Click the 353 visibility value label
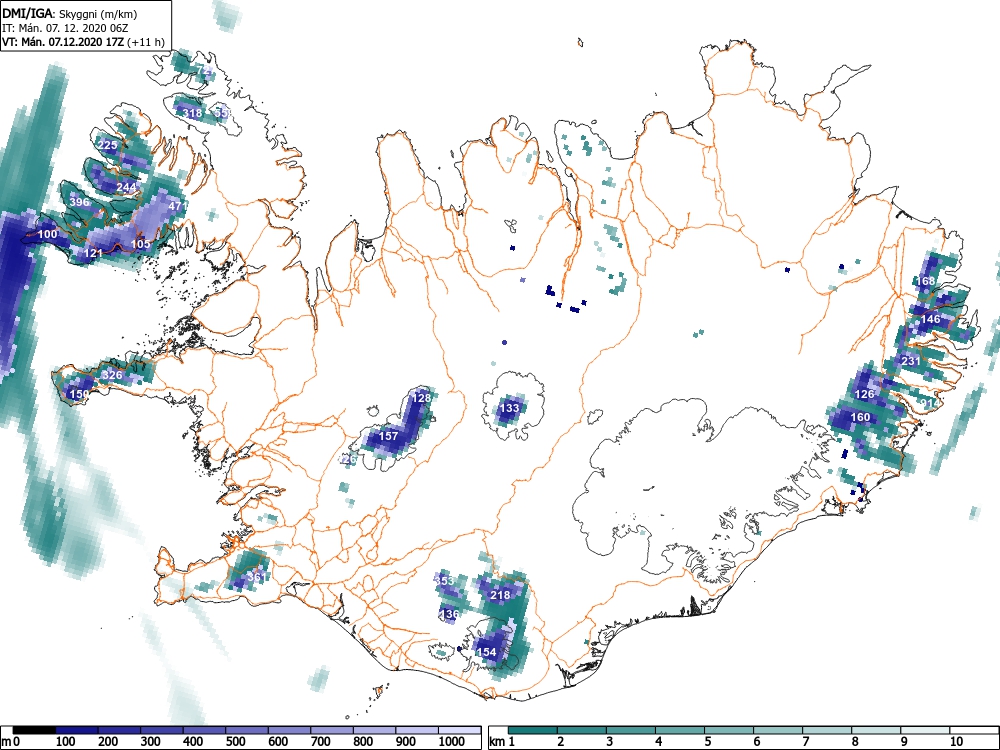The width and height of the screenshot is (1000, 750). (445, 580)
